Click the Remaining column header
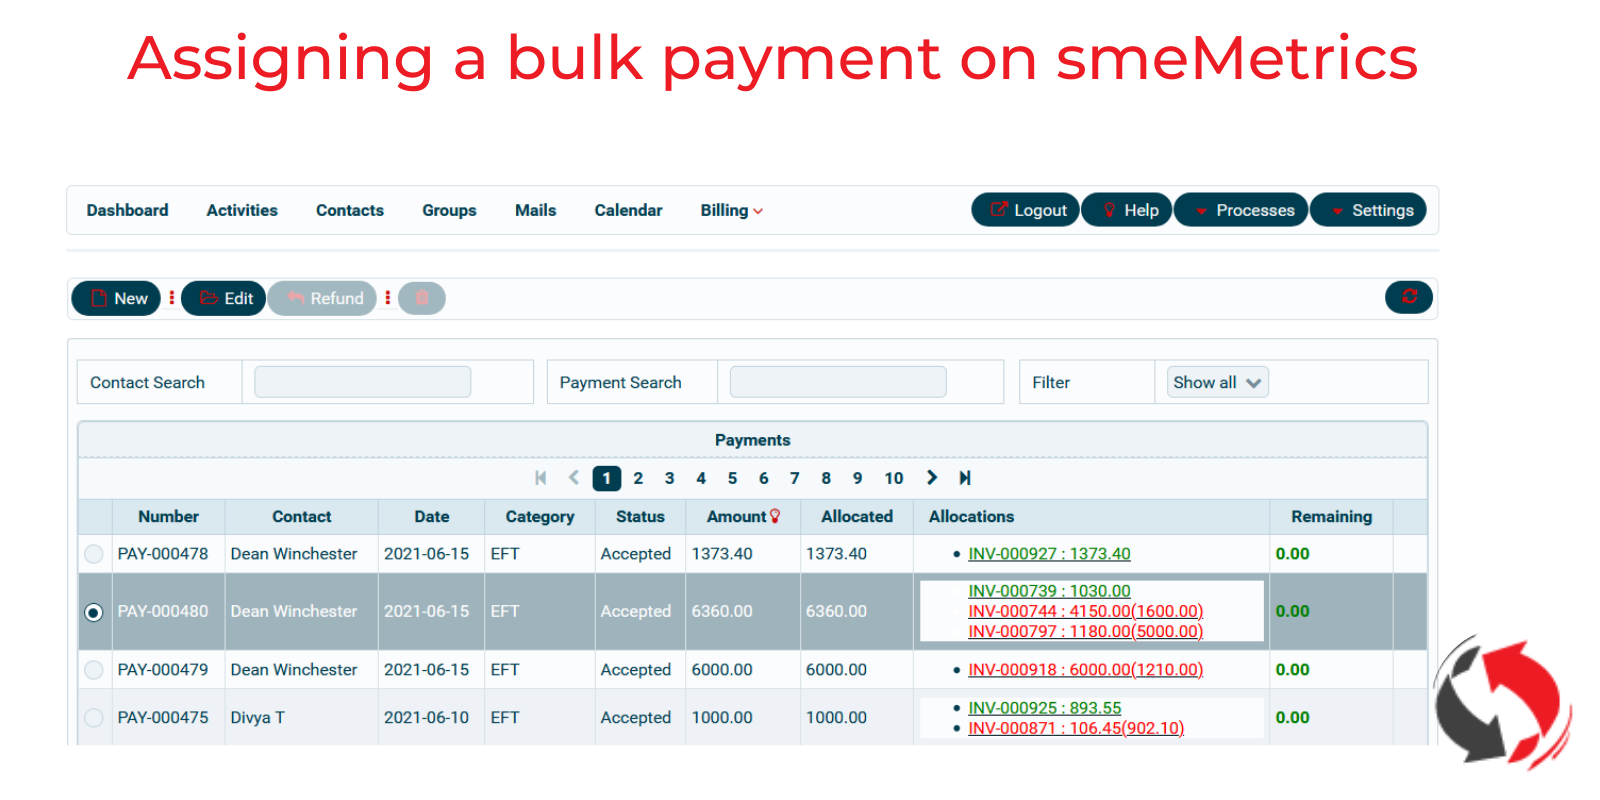Image resolution: width=1600 pixels, height=800 pixels. (1331, 516)
